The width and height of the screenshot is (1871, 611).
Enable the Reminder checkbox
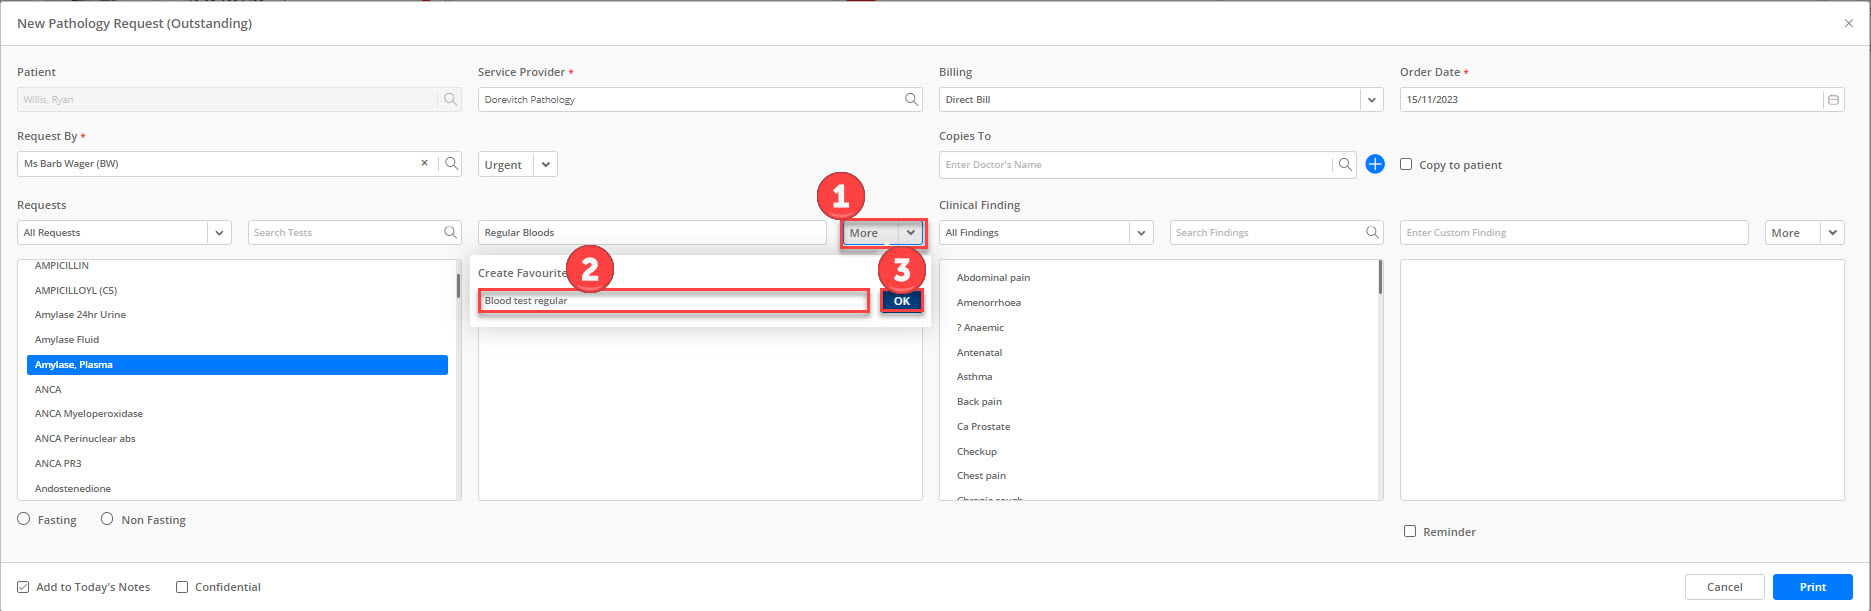tap(1410, 531)
